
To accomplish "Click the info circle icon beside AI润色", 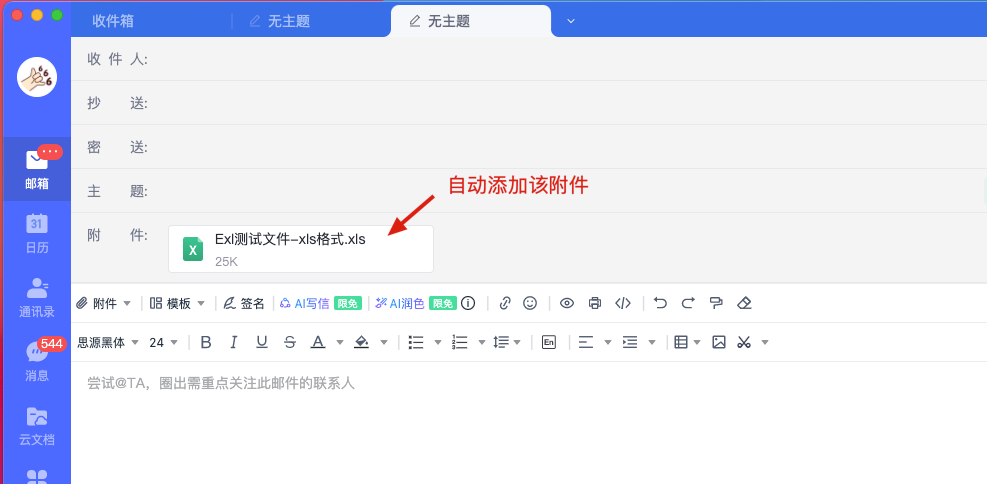I will click(468, 303).
